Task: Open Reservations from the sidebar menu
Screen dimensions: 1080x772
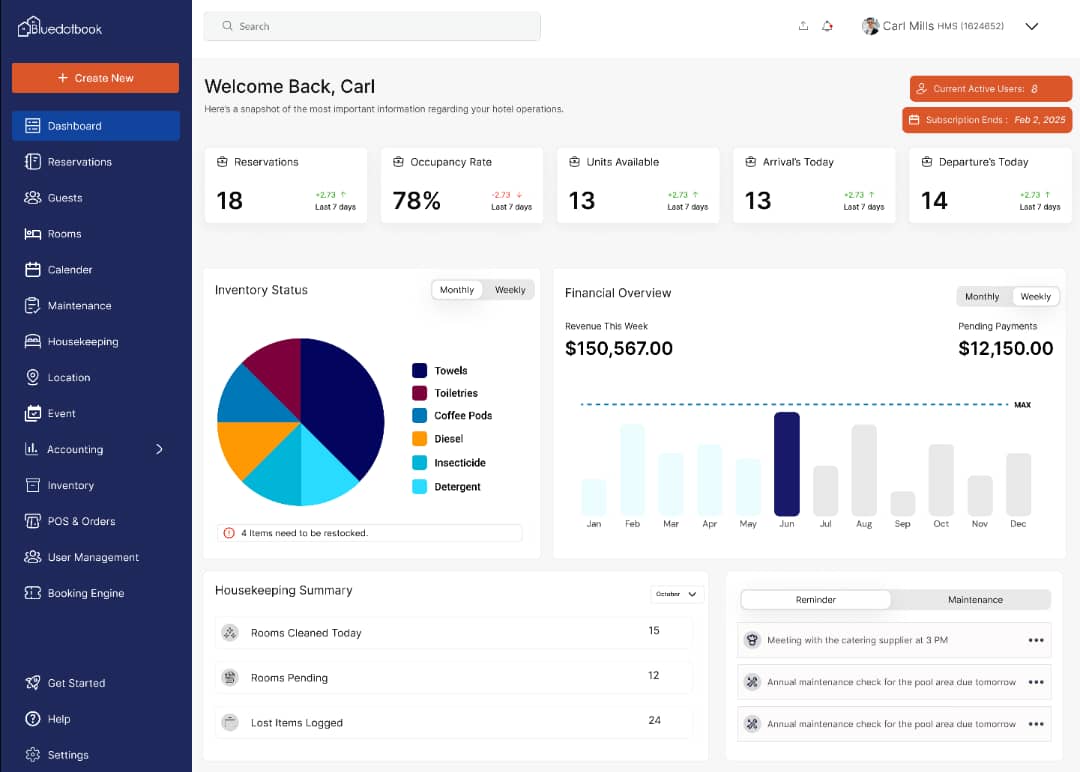Action: click(80, 162)
